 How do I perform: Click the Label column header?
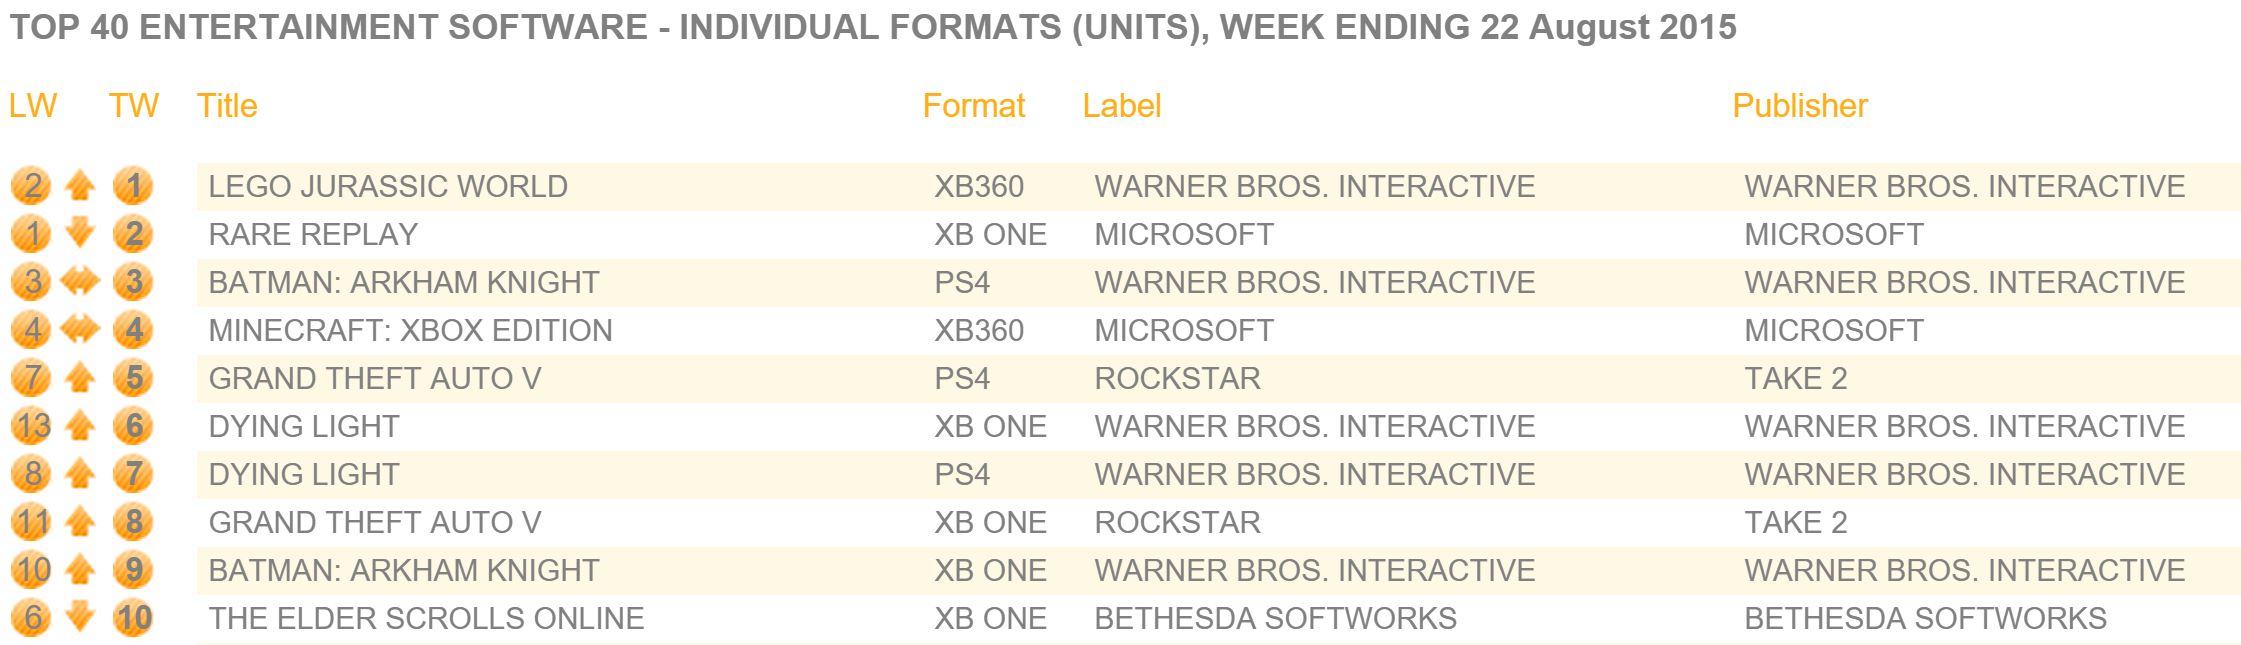[x=1122, y=106]
